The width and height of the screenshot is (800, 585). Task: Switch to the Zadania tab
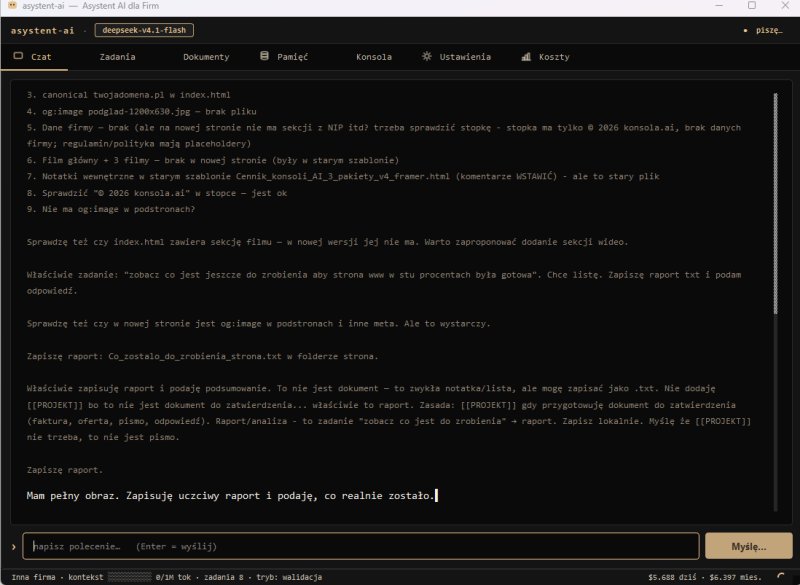117,57
